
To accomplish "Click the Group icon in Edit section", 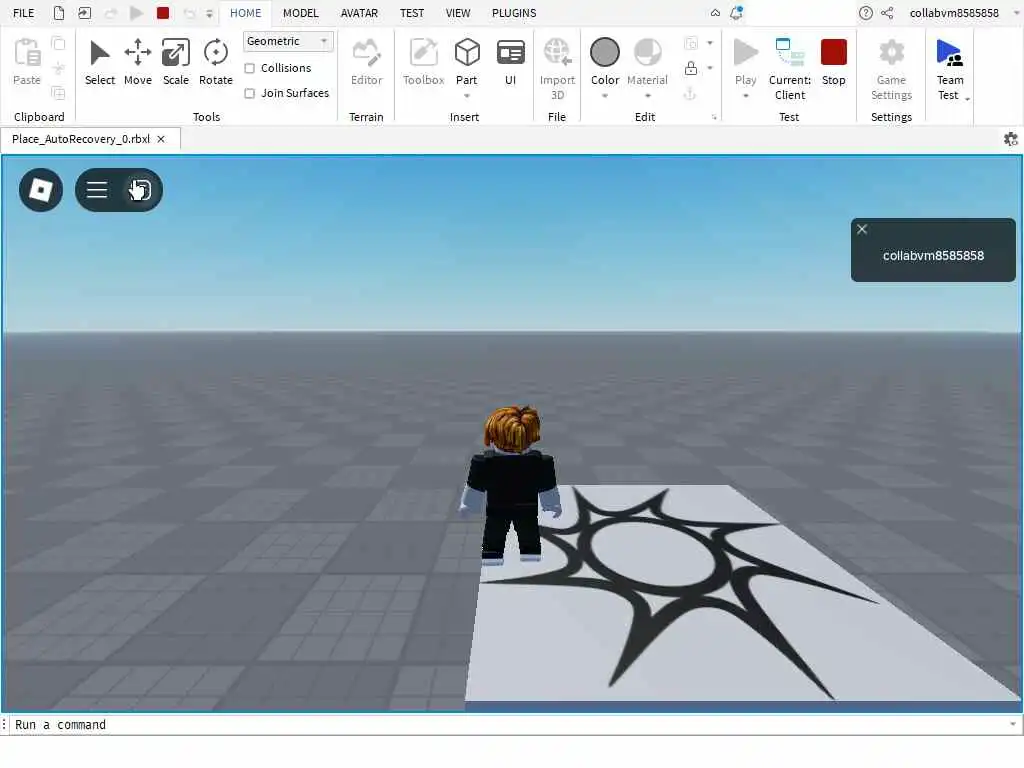I will coord(690,43).
